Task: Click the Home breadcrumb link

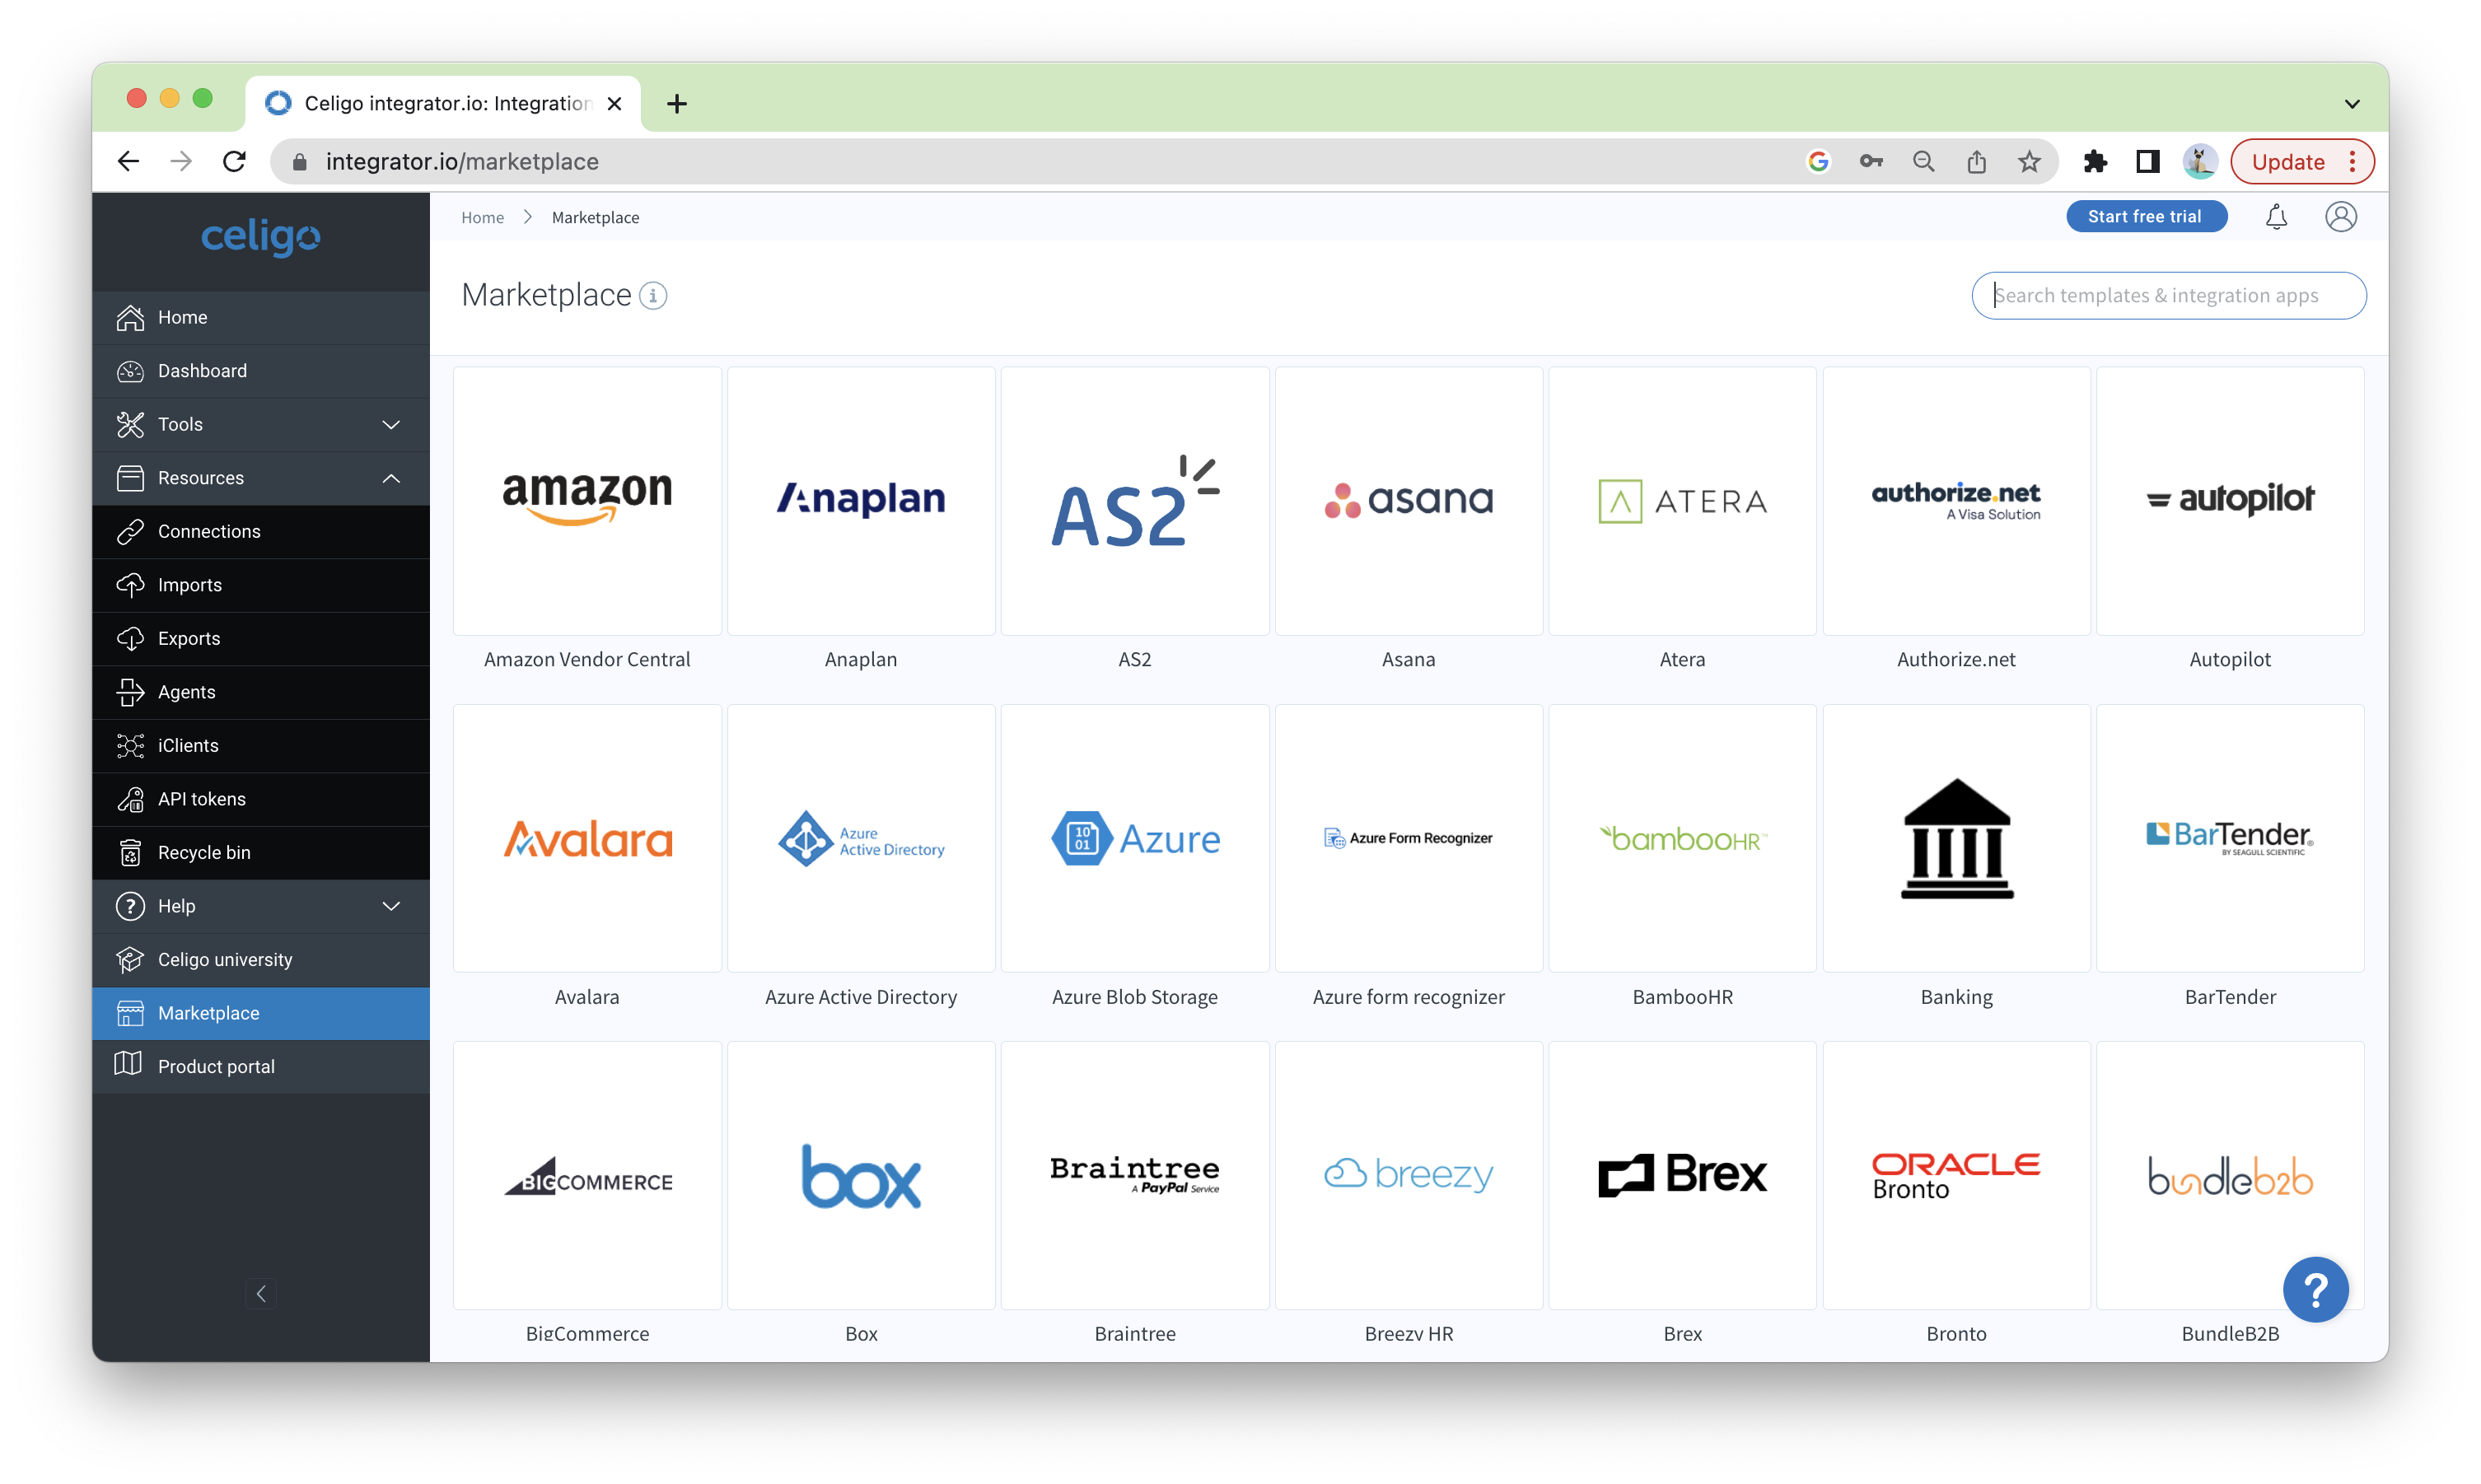Action: [x=484, y=216]
